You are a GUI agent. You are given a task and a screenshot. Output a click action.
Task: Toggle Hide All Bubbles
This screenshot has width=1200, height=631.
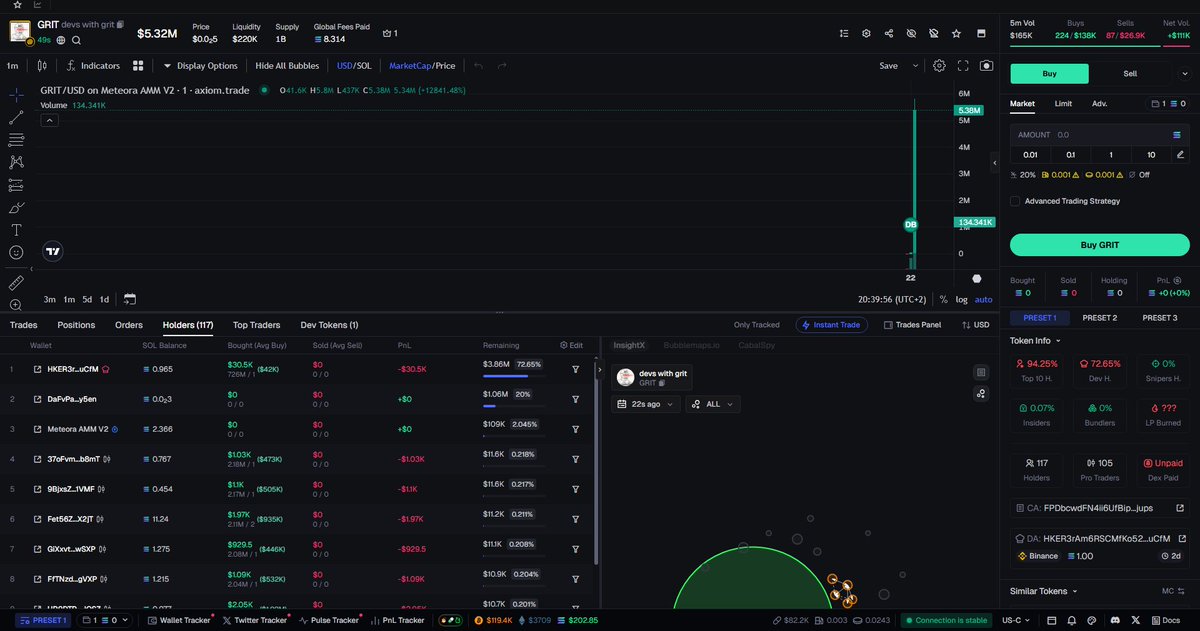tap(288, 66)
